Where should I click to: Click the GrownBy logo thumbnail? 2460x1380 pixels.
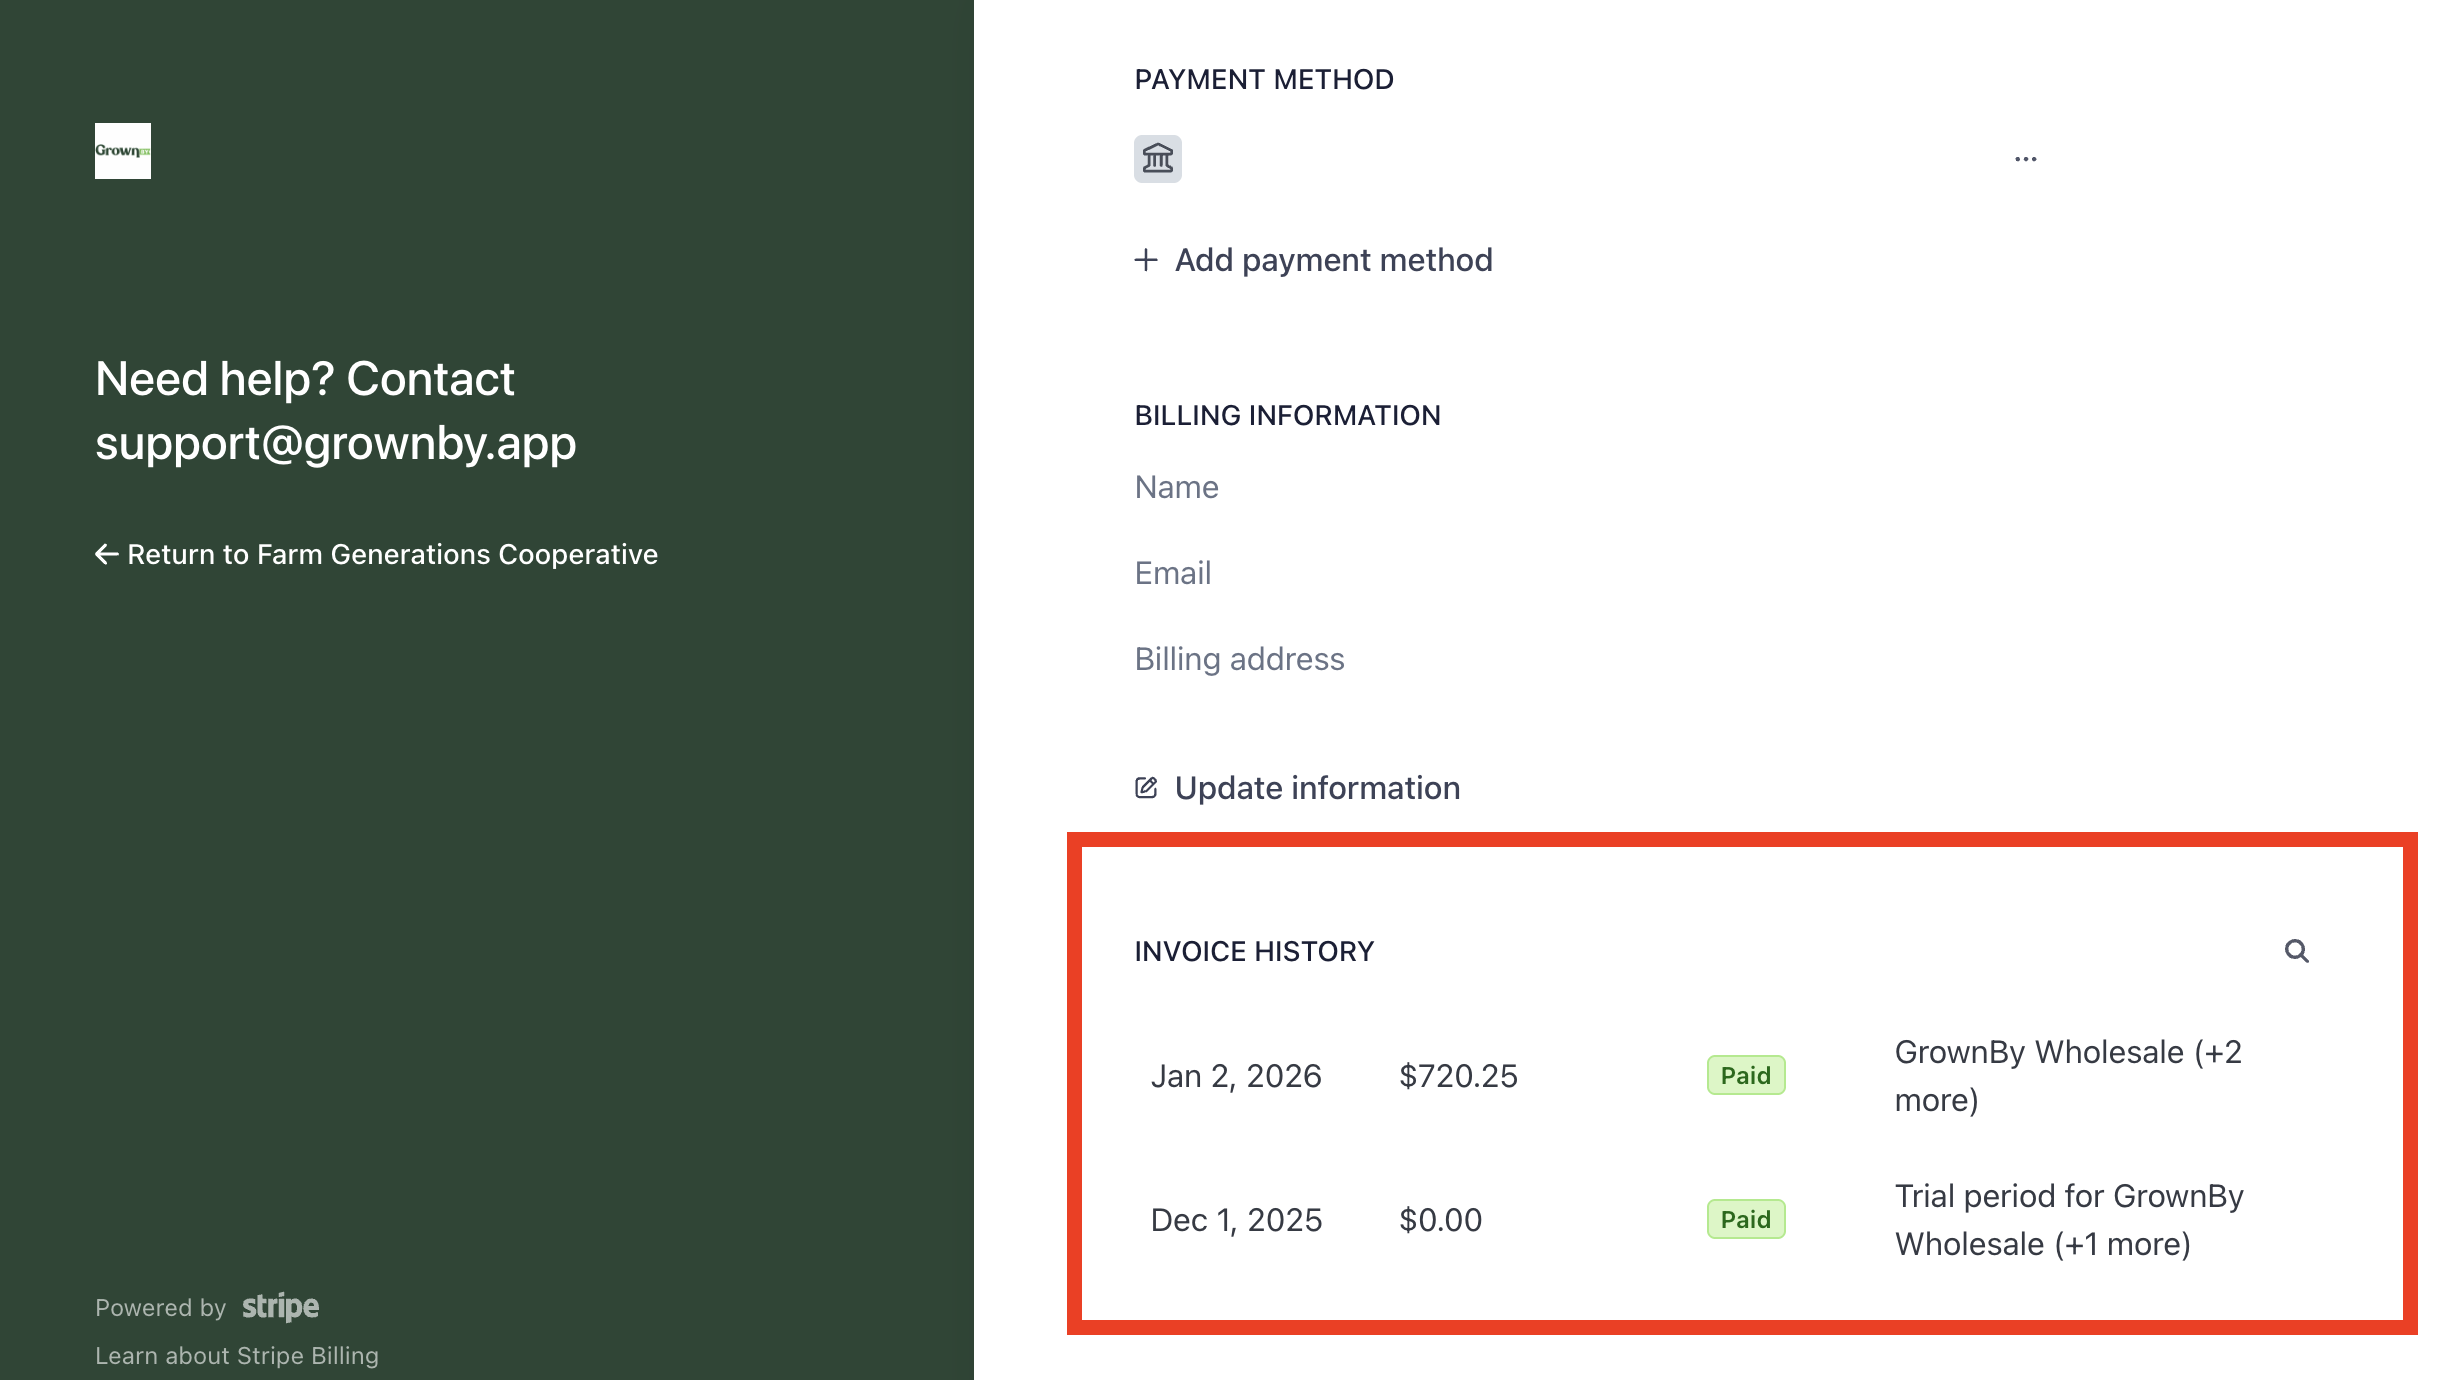click(122, 151)
